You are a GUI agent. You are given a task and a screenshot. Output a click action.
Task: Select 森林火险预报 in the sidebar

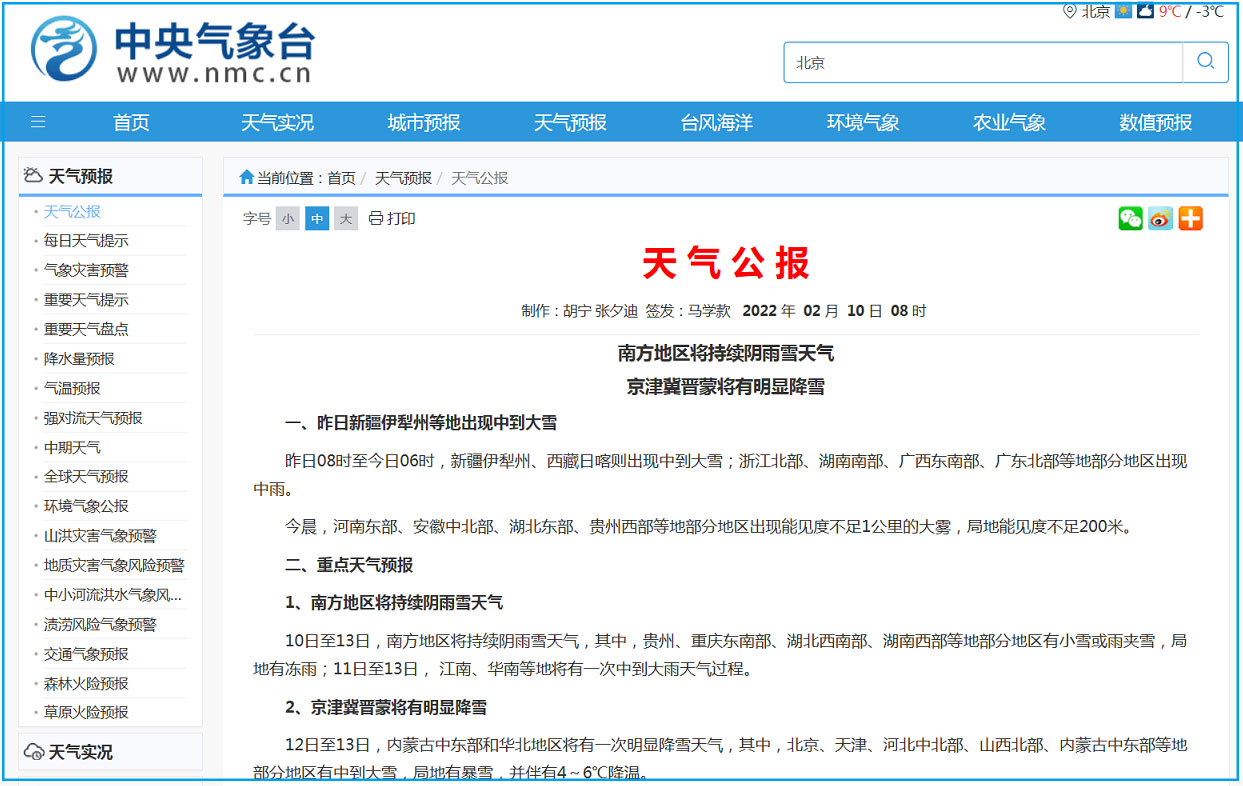tap(86, 684)
